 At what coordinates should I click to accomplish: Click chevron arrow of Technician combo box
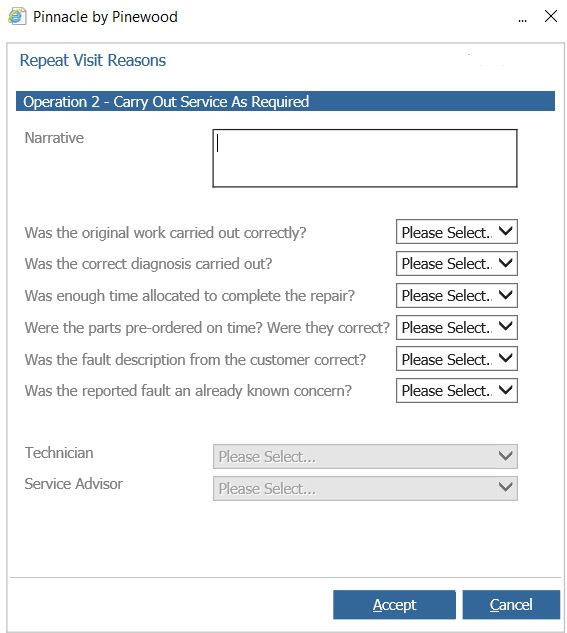pos(505,457)
